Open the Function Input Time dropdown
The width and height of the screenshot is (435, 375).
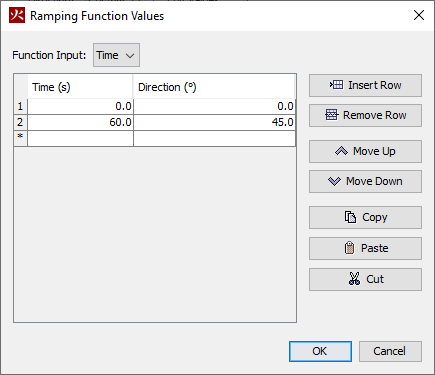click(x=116, y=55)
